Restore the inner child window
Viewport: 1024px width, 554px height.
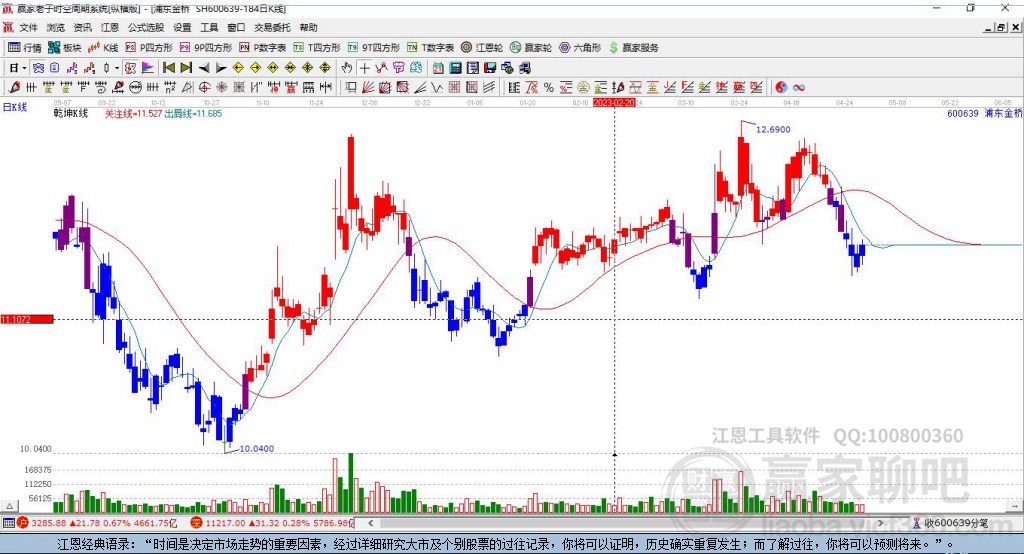click(1002, 27)
